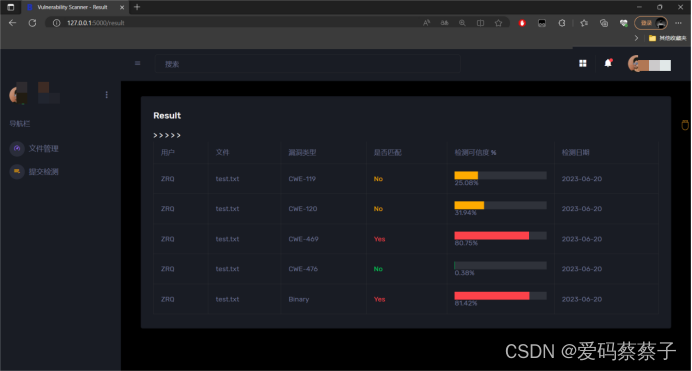Open the dark mask extension icon
This screenshot has width=692, height=371.
(x=542, y=23)
